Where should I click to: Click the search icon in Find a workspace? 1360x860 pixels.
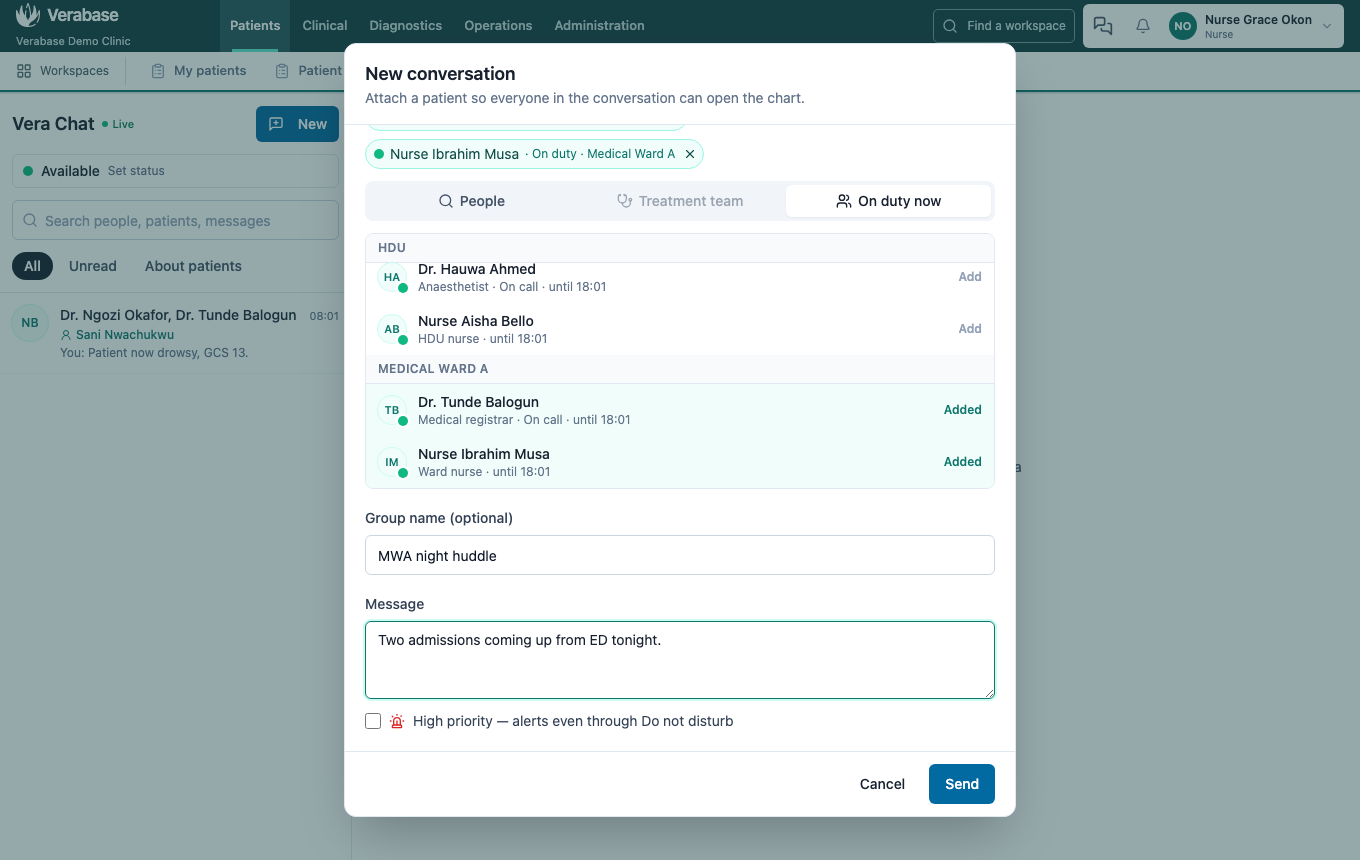(950, 26)
